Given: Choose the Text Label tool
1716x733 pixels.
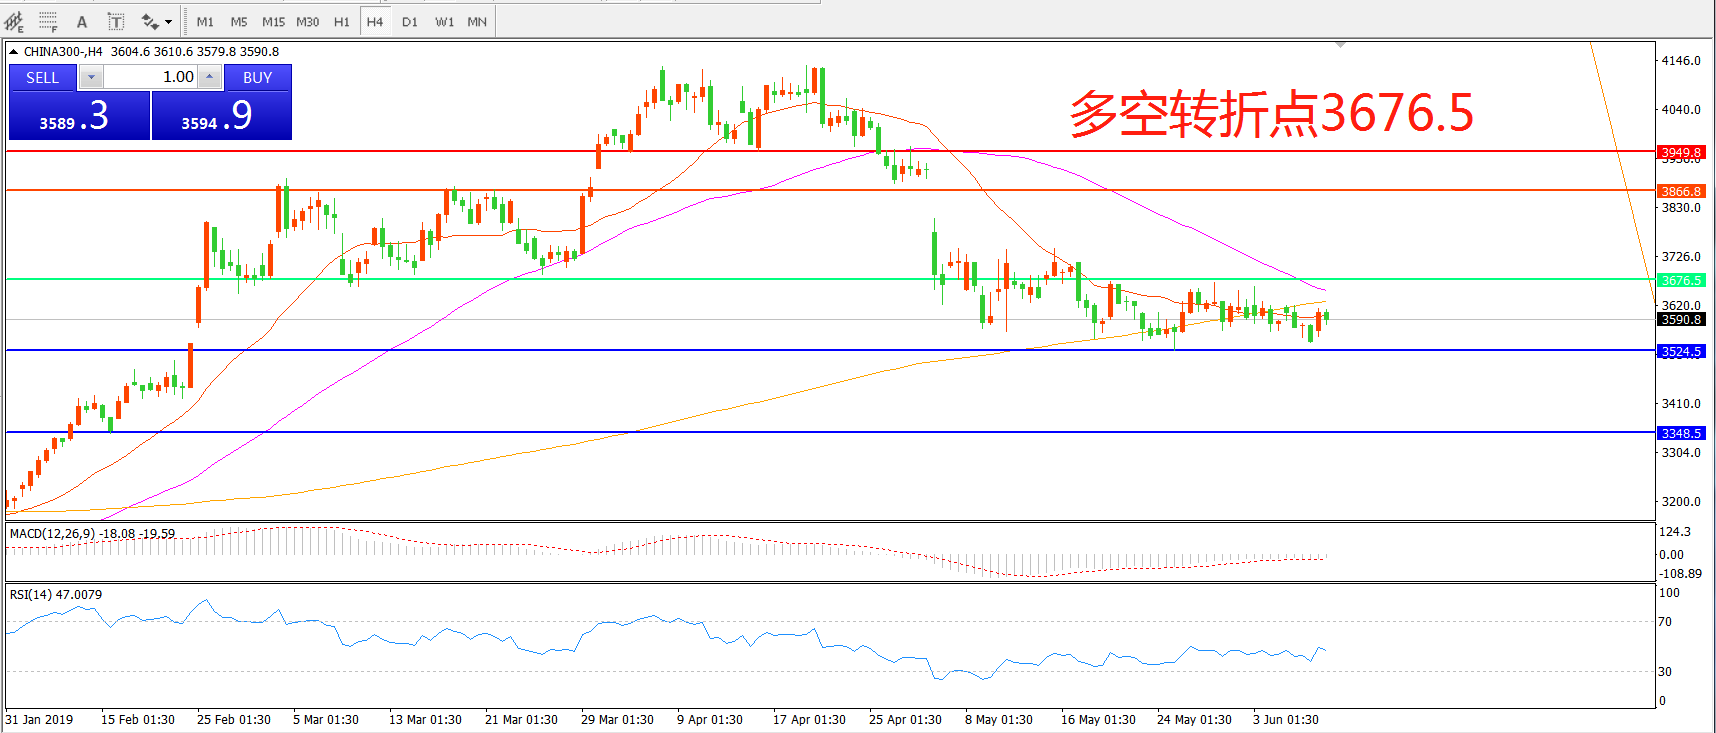Looking at the screenshot, I should point(115,21).
